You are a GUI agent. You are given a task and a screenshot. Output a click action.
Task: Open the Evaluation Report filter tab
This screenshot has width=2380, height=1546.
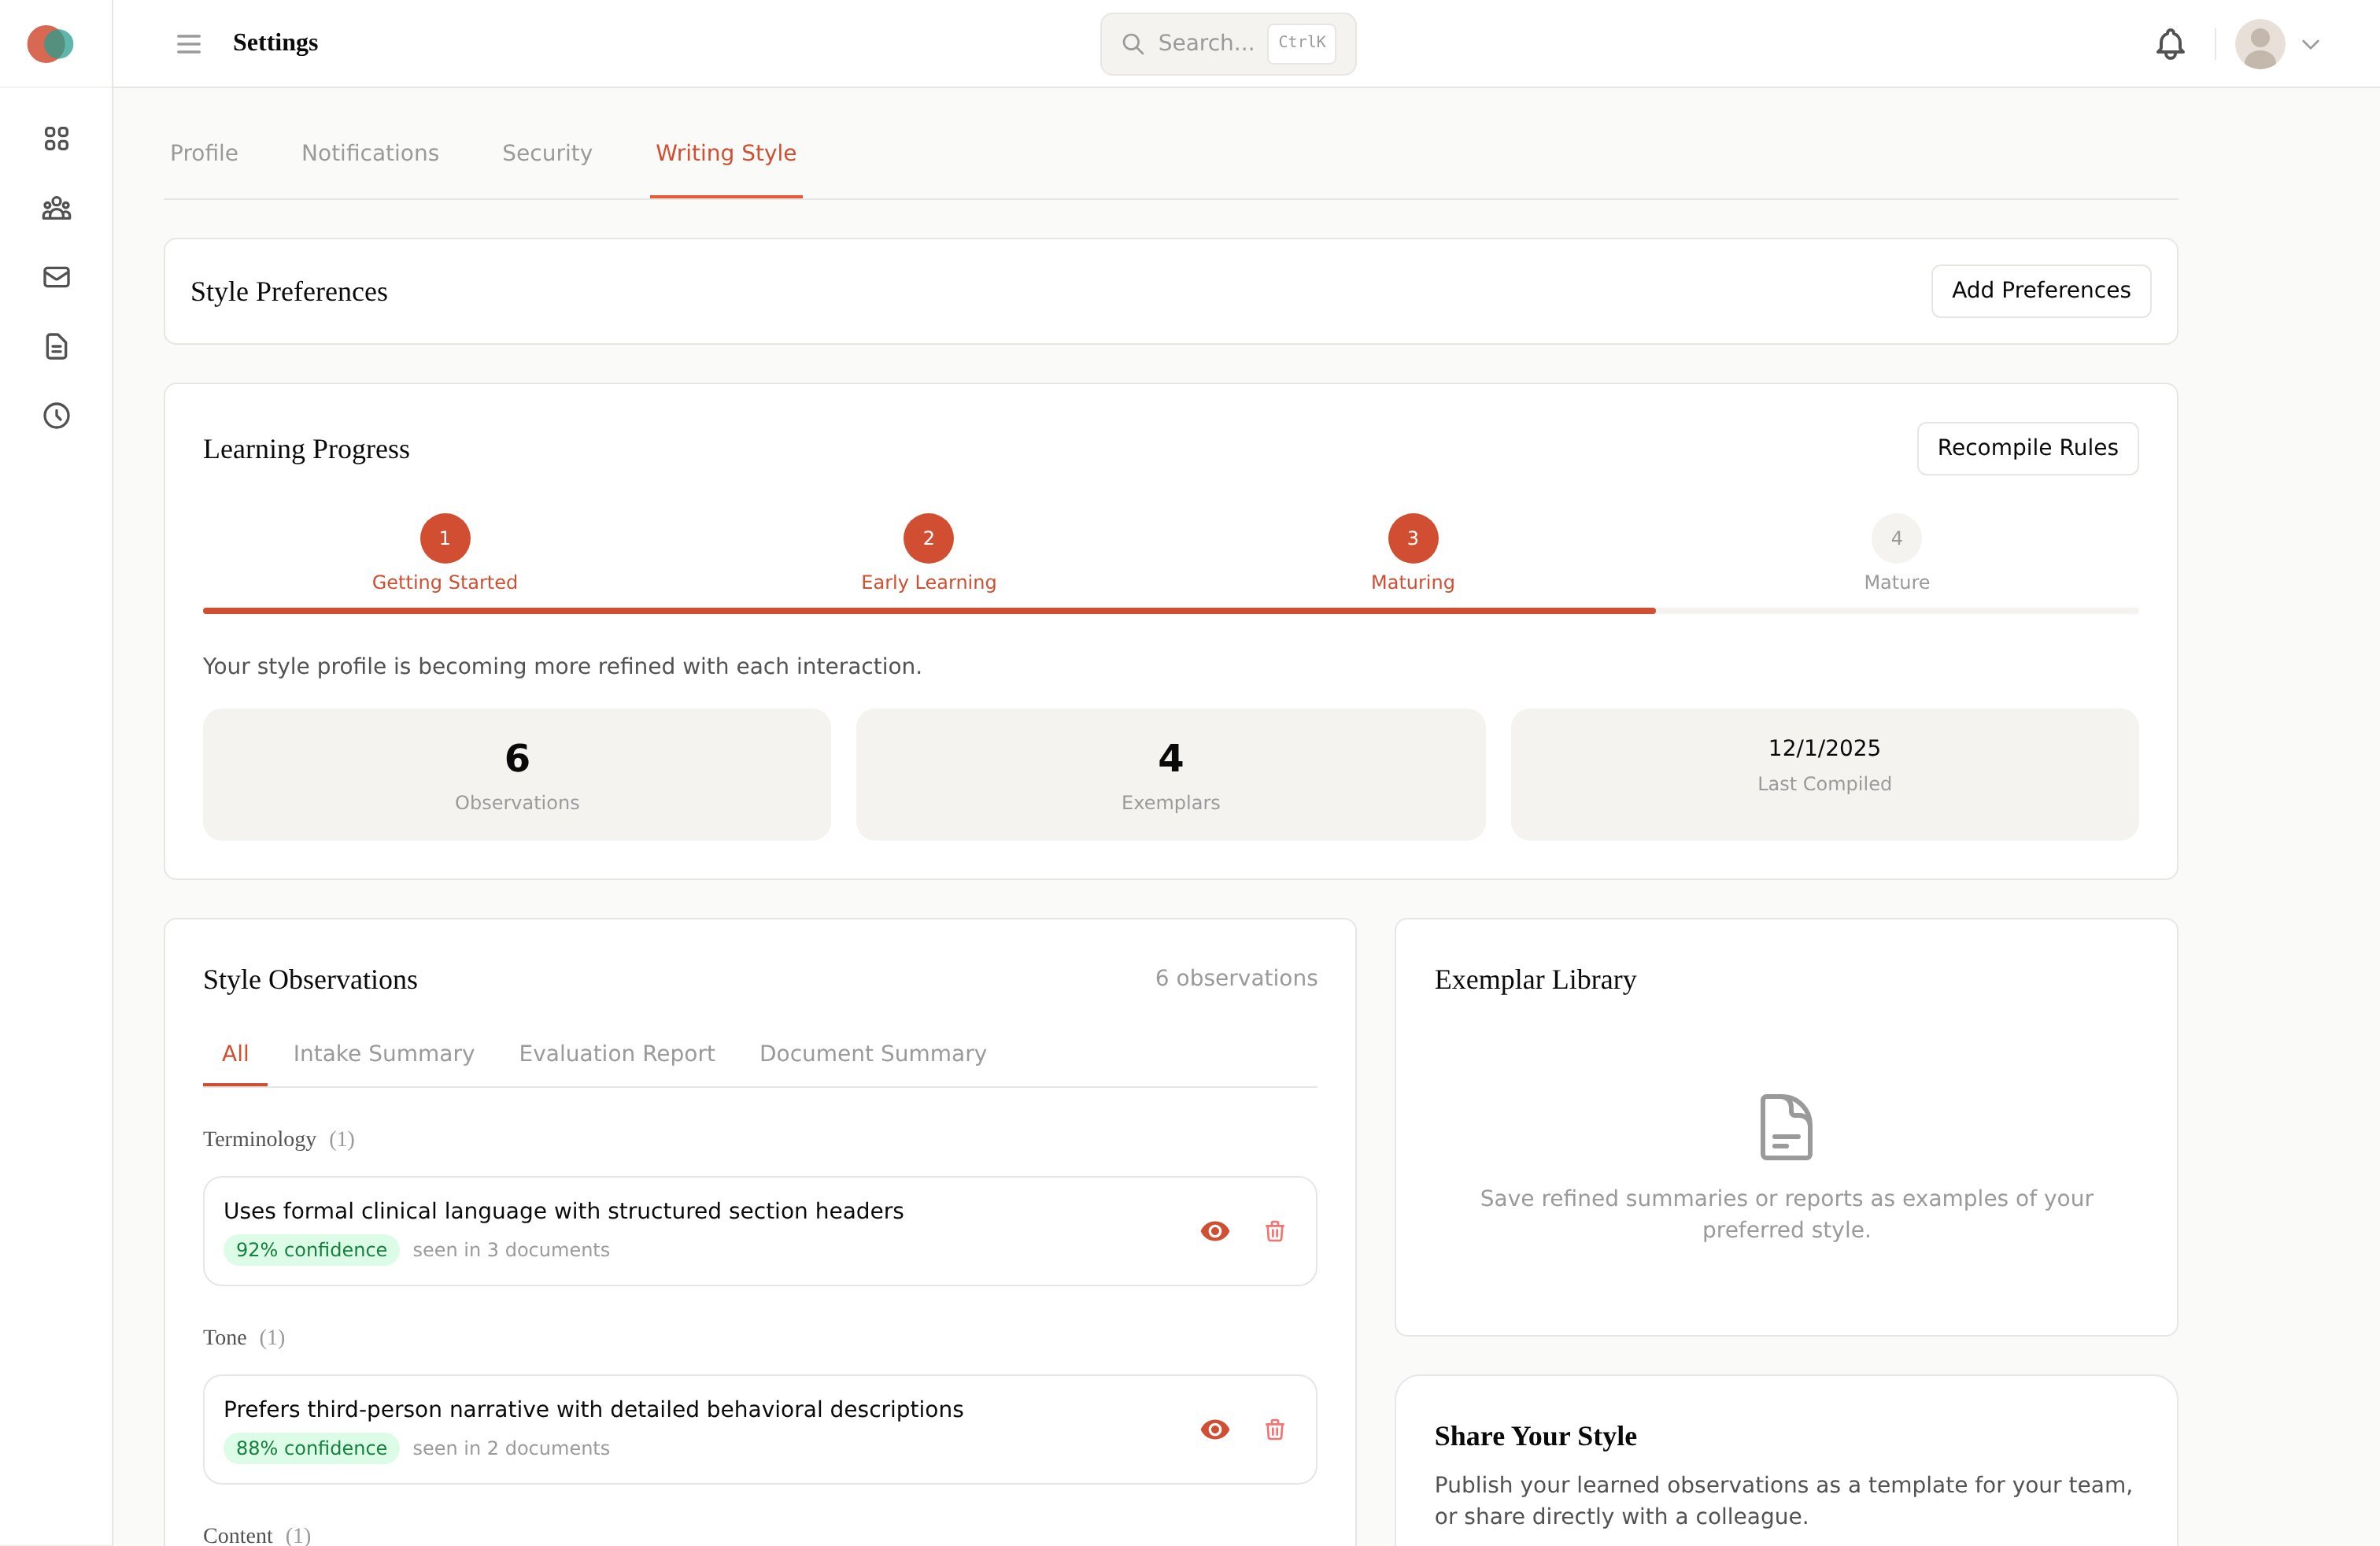point(616,1053)
